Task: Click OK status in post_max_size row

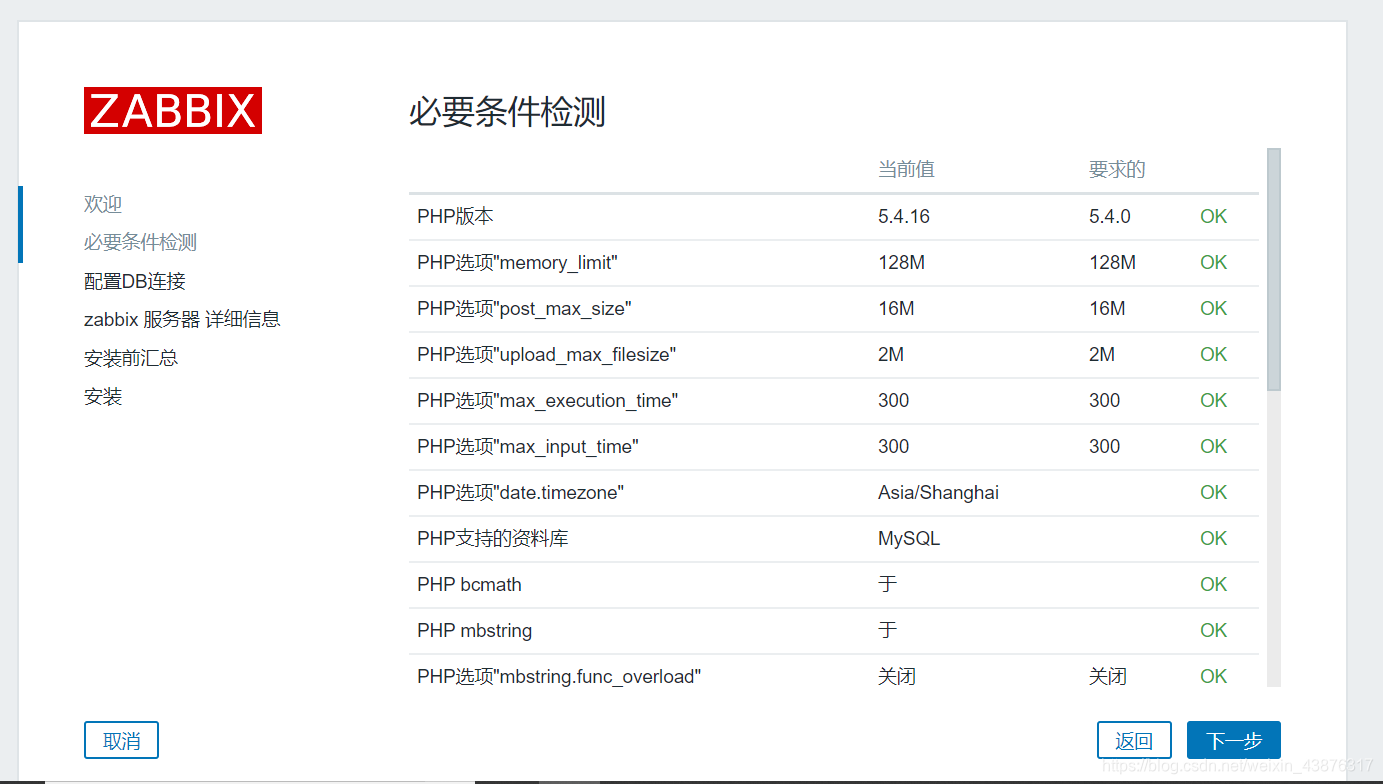Action: (1213, 308)
